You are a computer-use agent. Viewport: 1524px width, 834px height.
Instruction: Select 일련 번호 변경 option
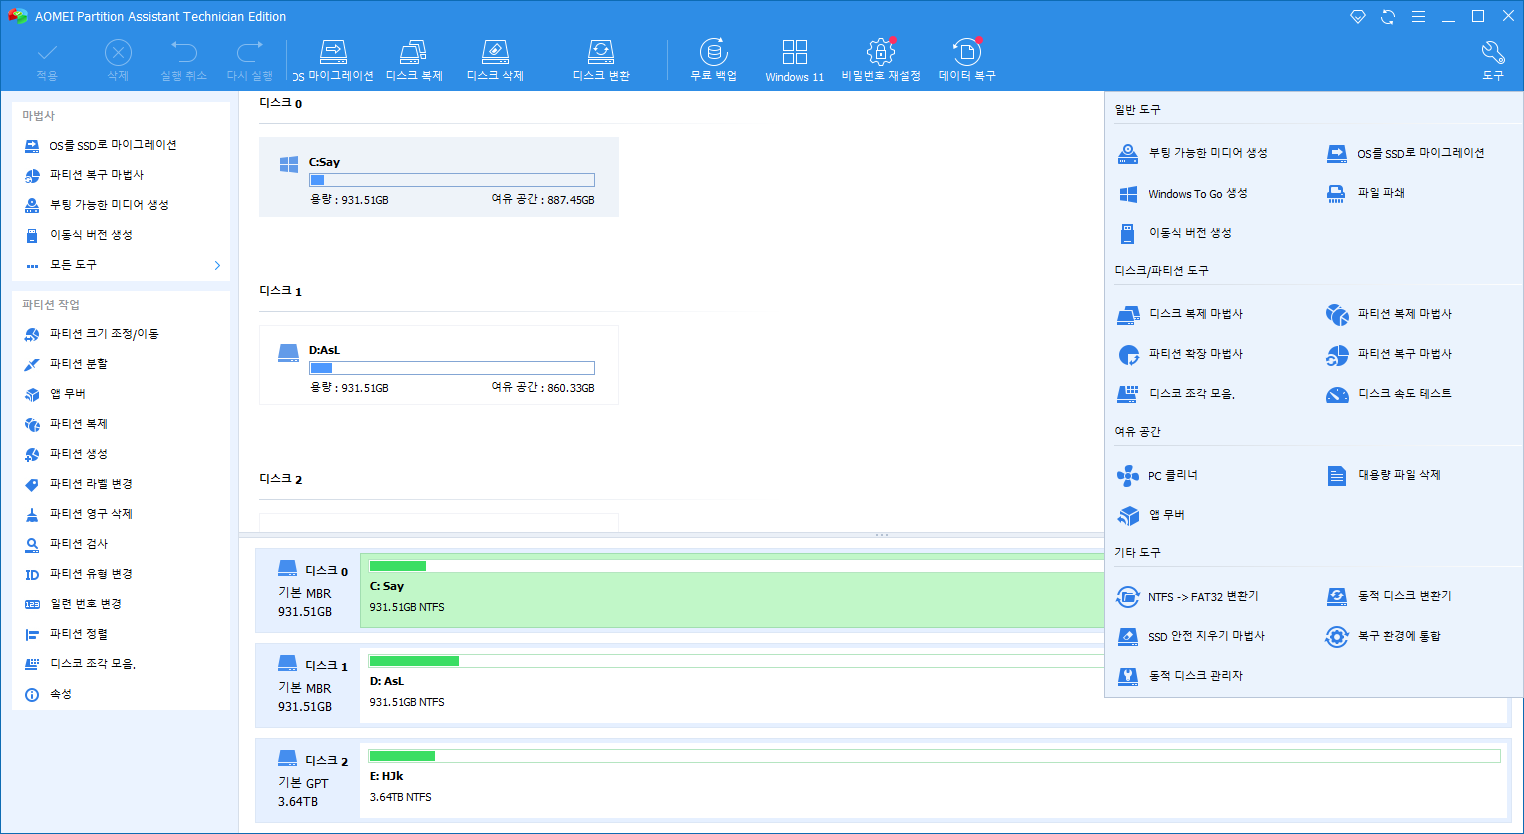[72, 604]
